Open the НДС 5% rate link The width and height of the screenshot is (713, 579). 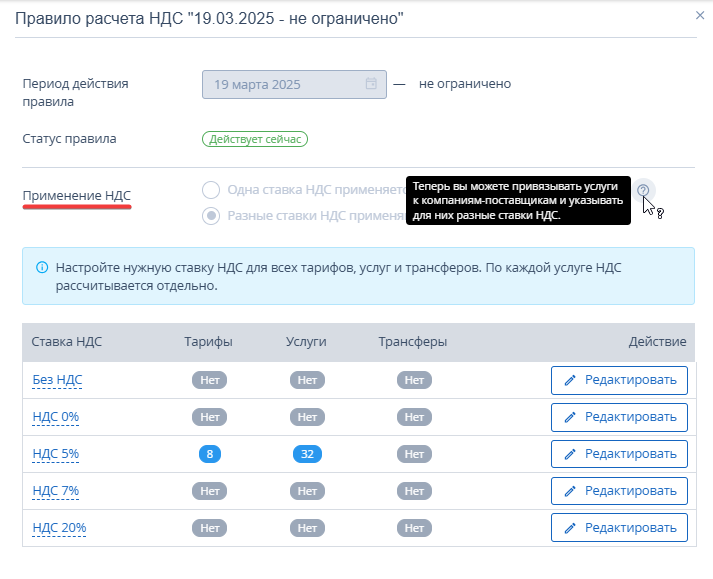tap(56, 454)
